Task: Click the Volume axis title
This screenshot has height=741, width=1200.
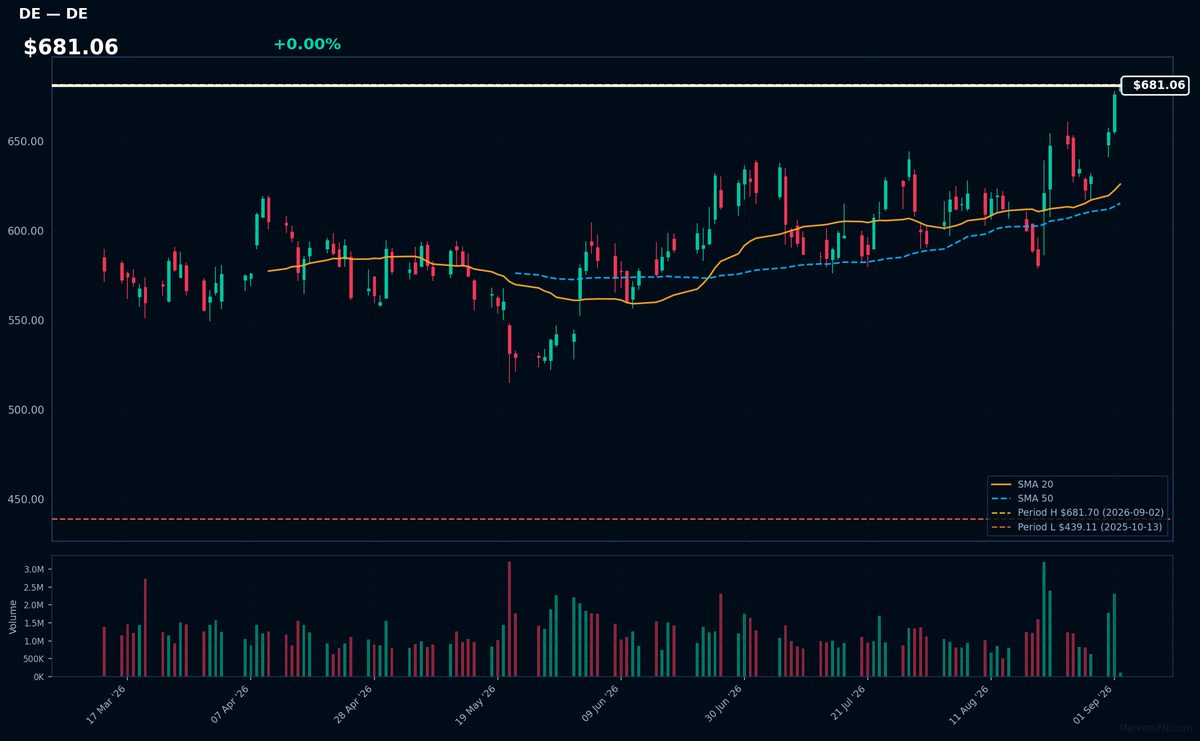Action: (x=13, y=616)
